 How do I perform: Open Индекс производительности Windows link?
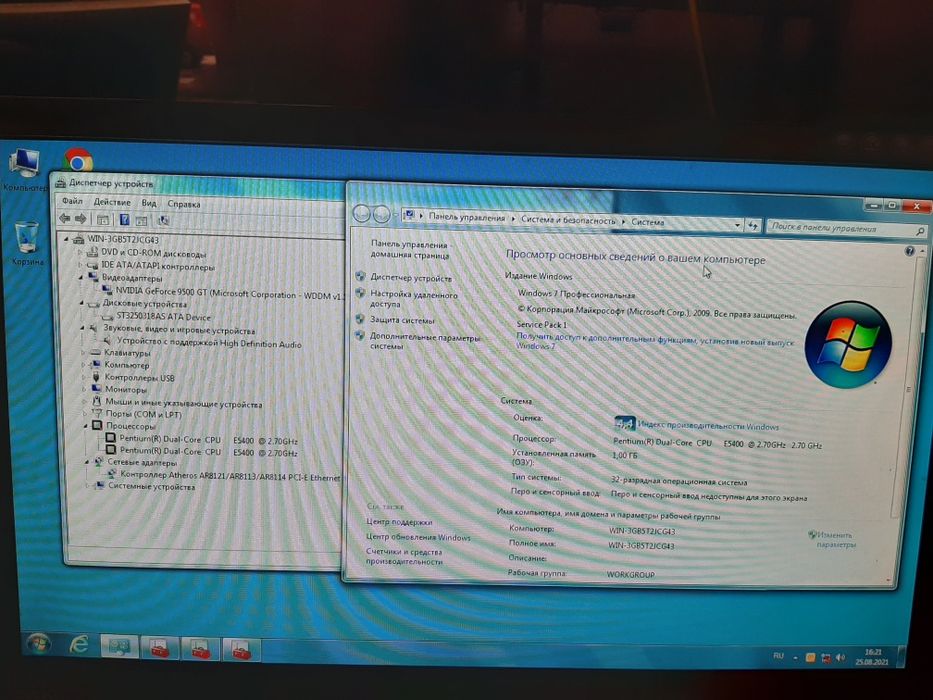pyautogui.click(x=708, y=426)
